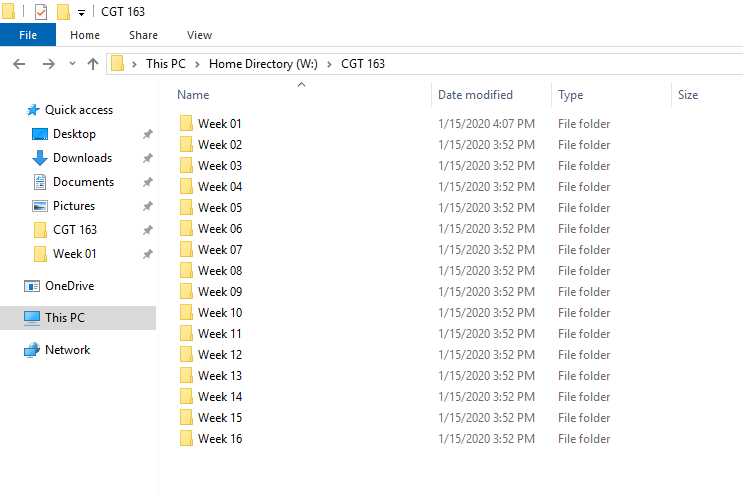
Task: Sort by the Size column header
Action: point(688,95)
